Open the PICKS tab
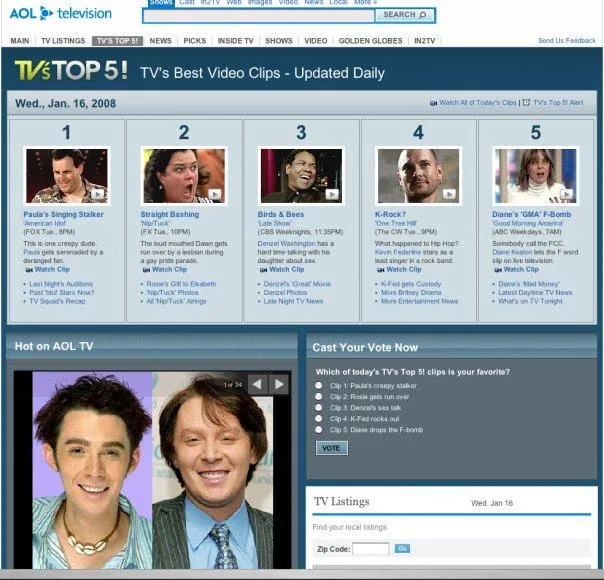Viewport: 604px width, 580px height. [195, 41]
